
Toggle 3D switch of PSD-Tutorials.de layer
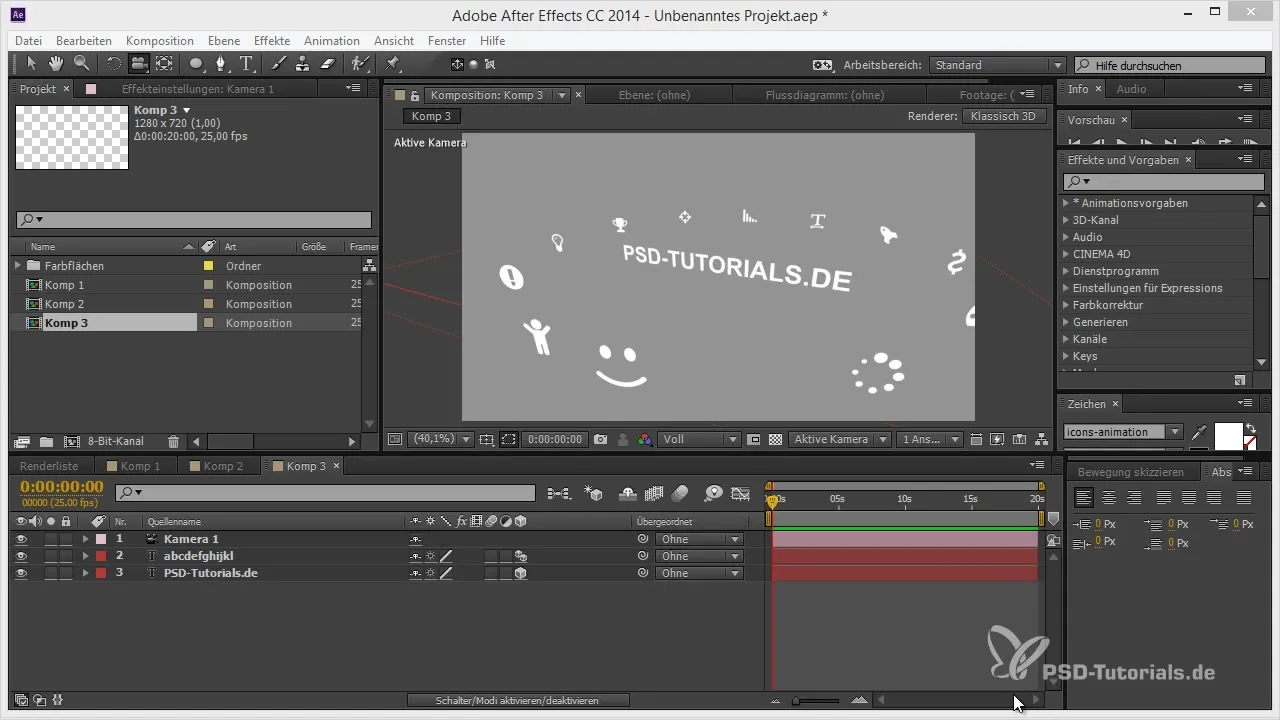pos(520,573)
